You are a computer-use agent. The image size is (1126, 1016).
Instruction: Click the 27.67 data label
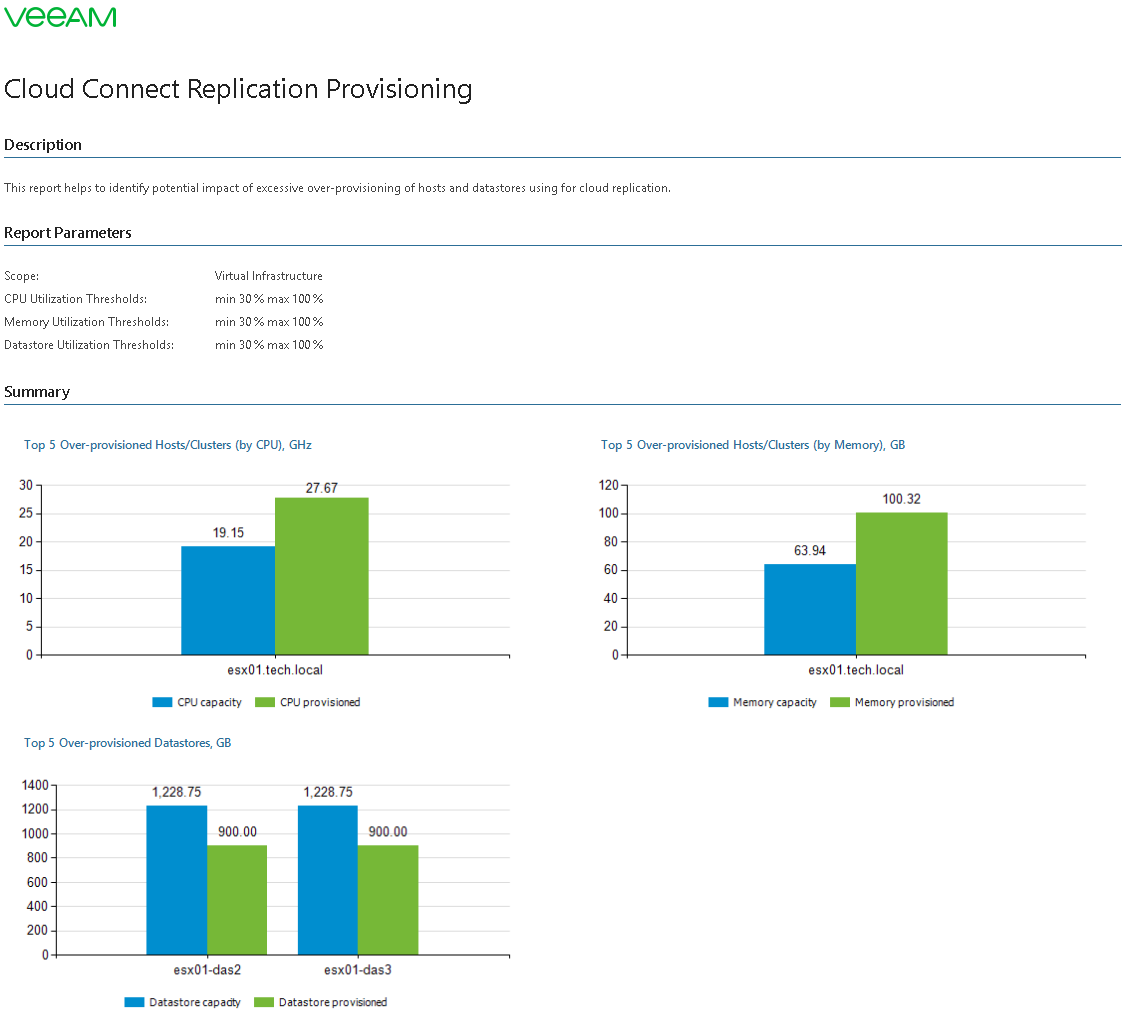click(x=322, y=488)
